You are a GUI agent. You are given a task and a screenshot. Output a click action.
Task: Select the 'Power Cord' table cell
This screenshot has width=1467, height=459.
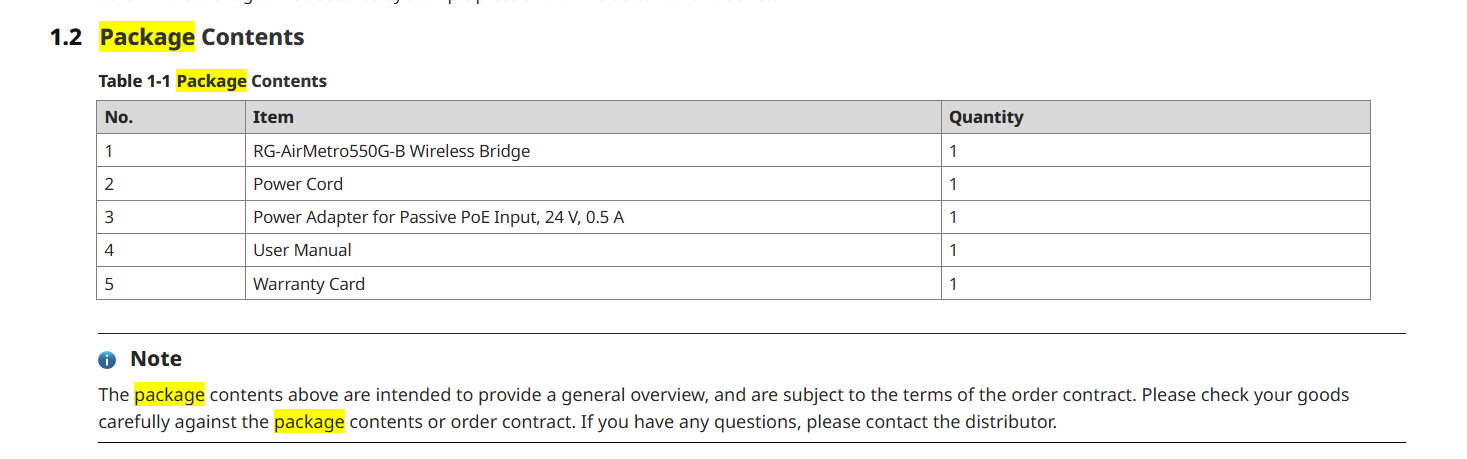[594, 184]
